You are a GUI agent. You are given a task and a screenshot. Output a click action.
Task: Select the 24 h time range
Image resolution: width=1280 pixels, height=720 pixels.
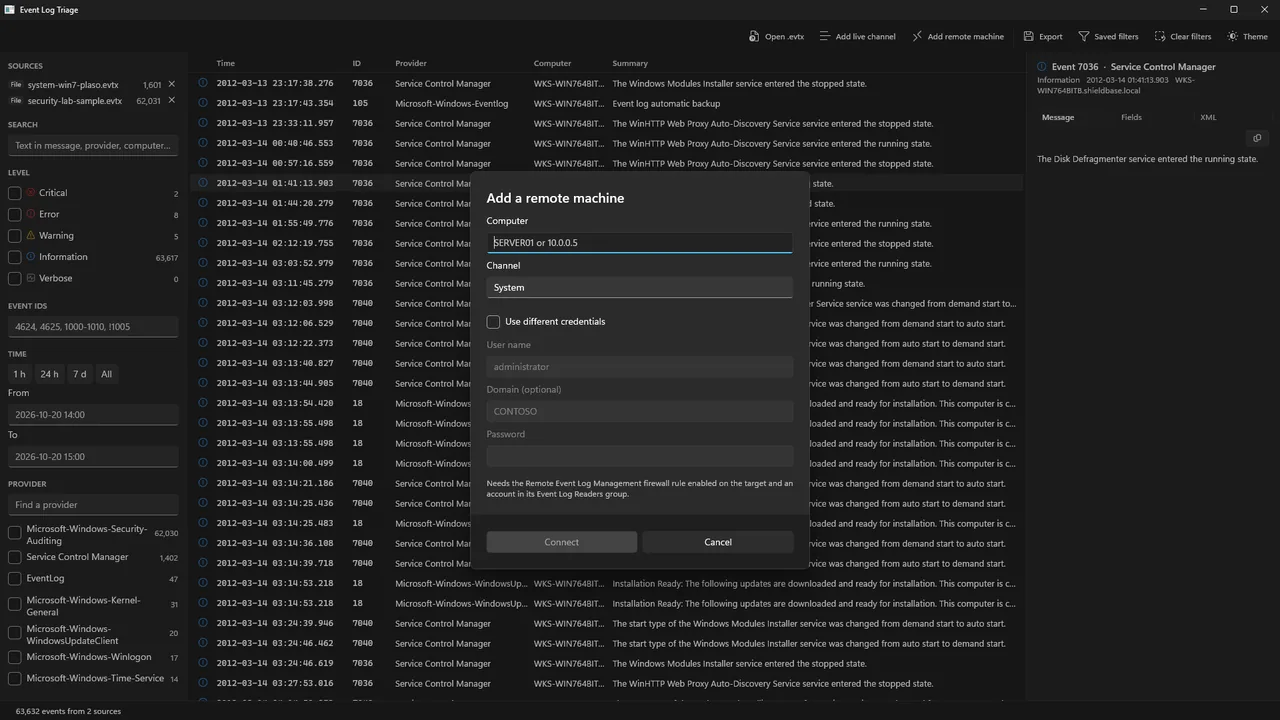click(49, 374)
